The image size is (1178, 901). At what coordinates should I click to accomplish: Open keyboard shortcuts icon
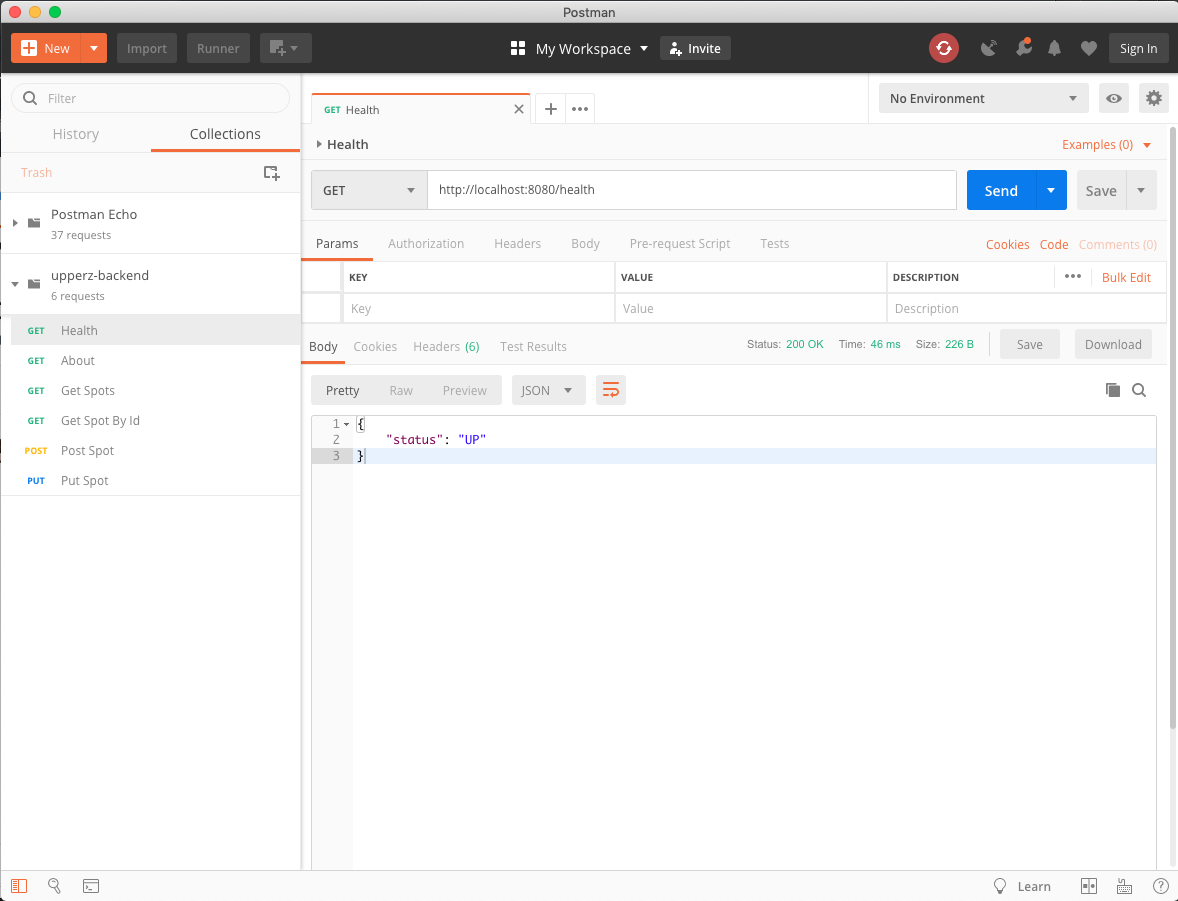[x=1125, y=886]
